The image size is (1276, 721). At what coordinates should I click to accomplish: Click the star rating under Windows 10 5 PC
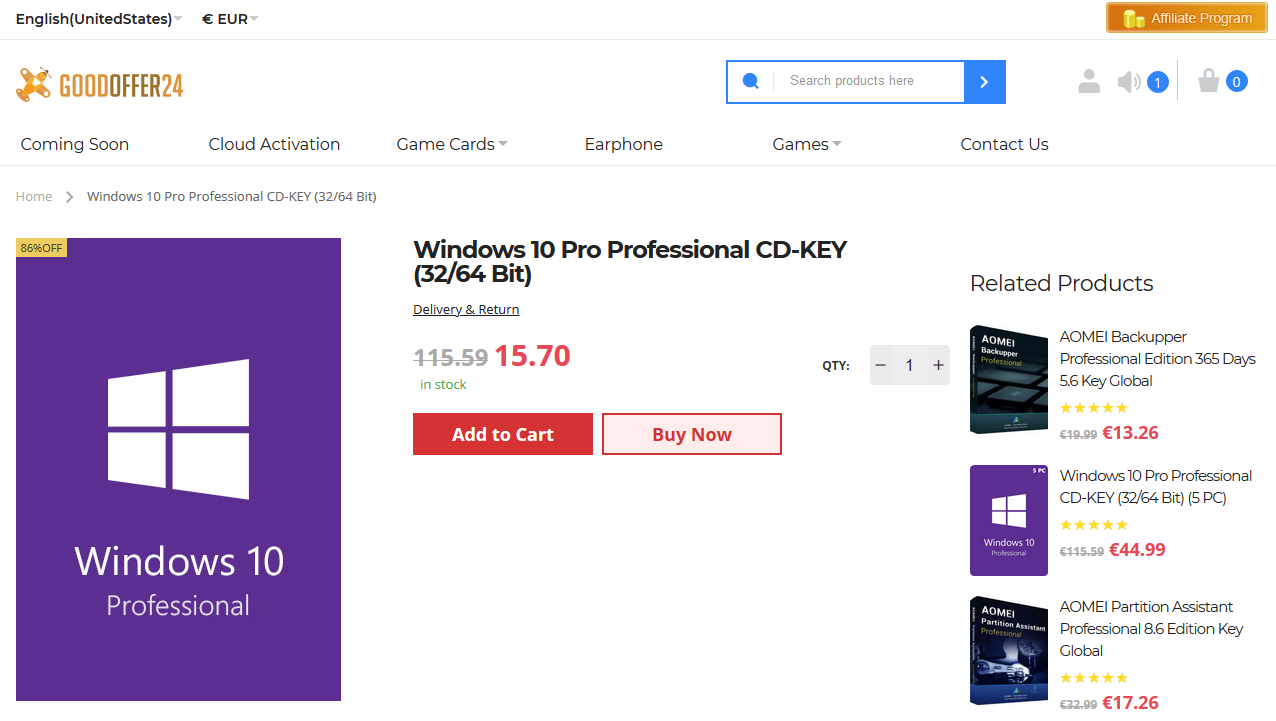pyautogui.click(x=1094, y=525)
